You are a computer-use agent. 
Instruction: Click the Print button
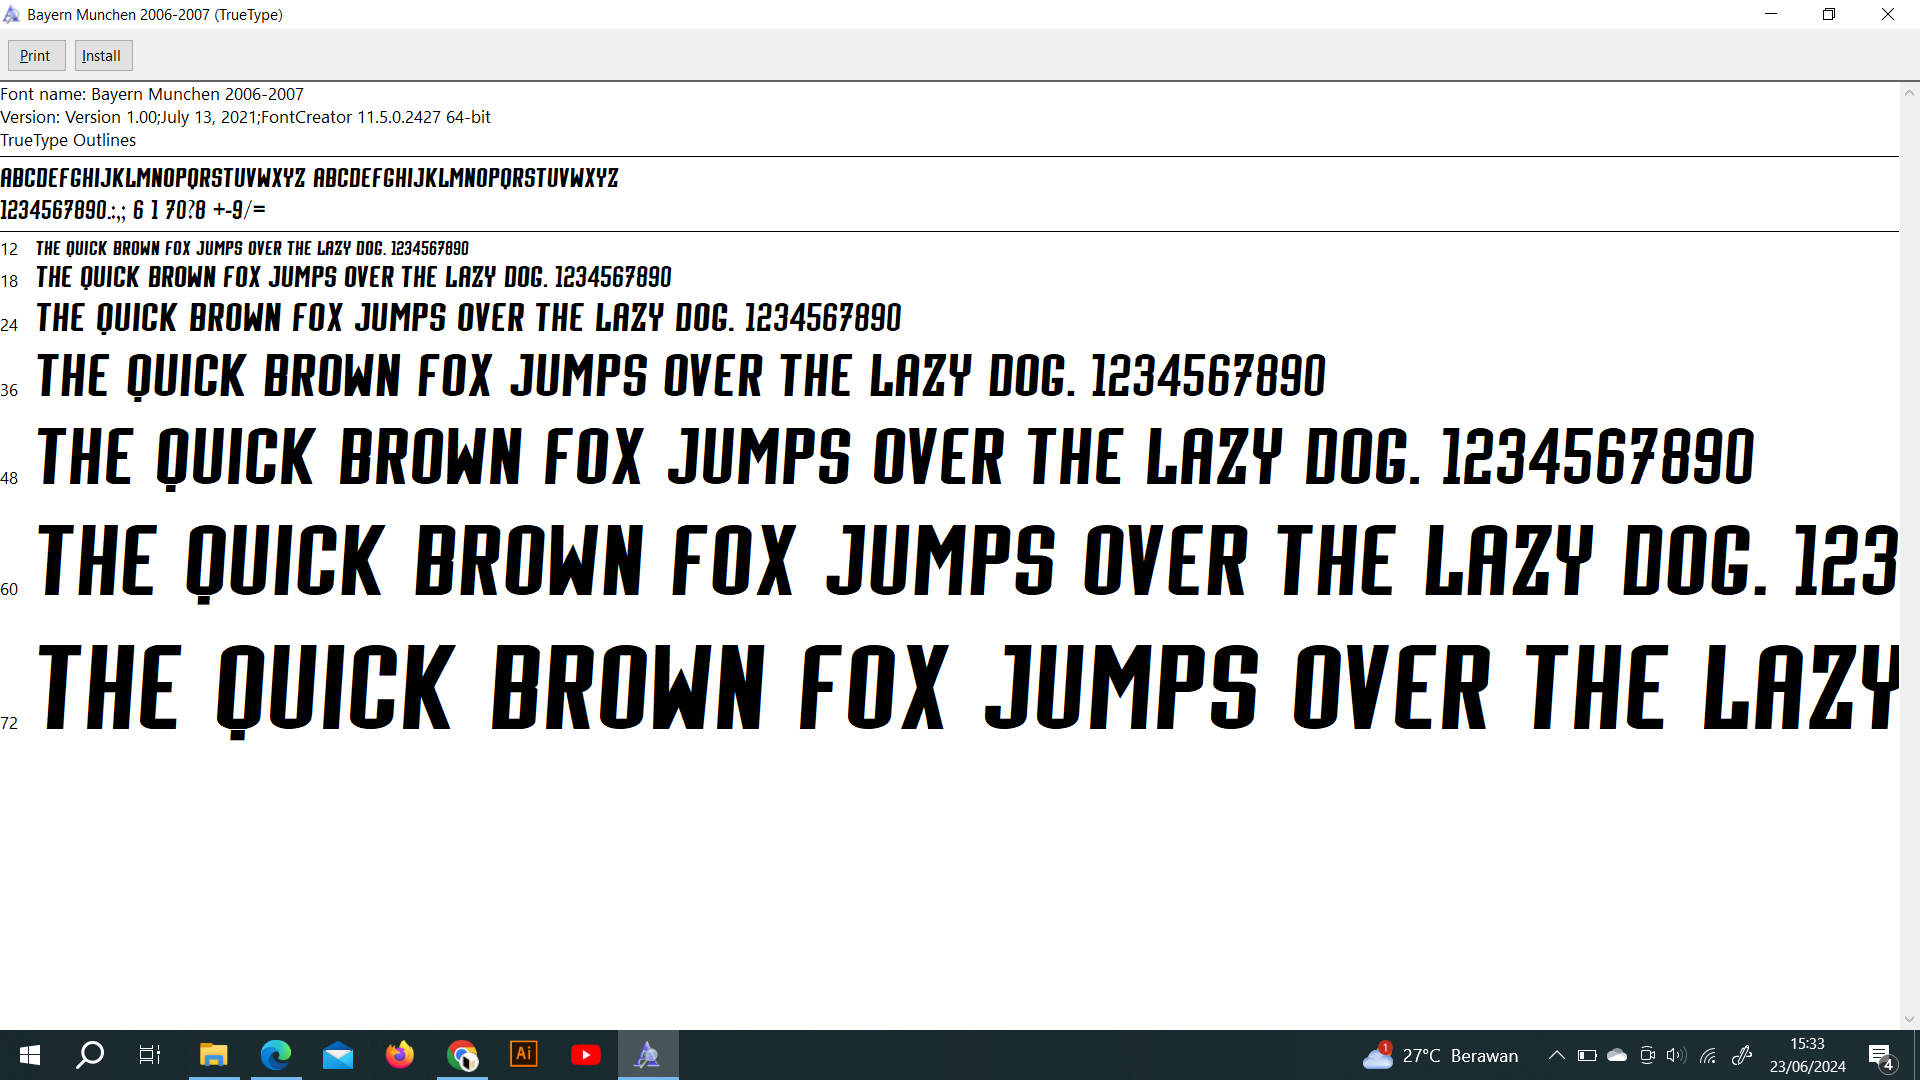36,56
